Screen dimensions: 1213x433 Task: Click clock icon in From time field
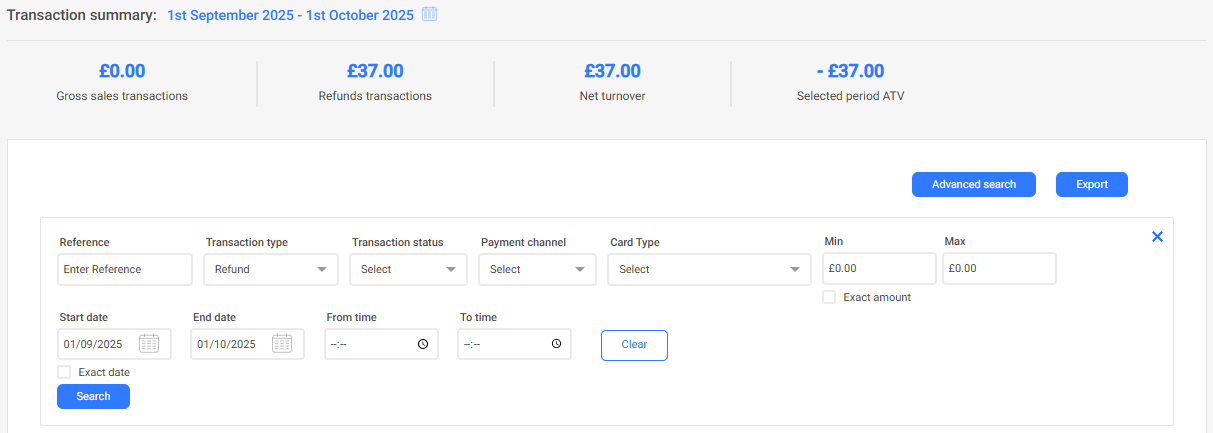(423, 344)
